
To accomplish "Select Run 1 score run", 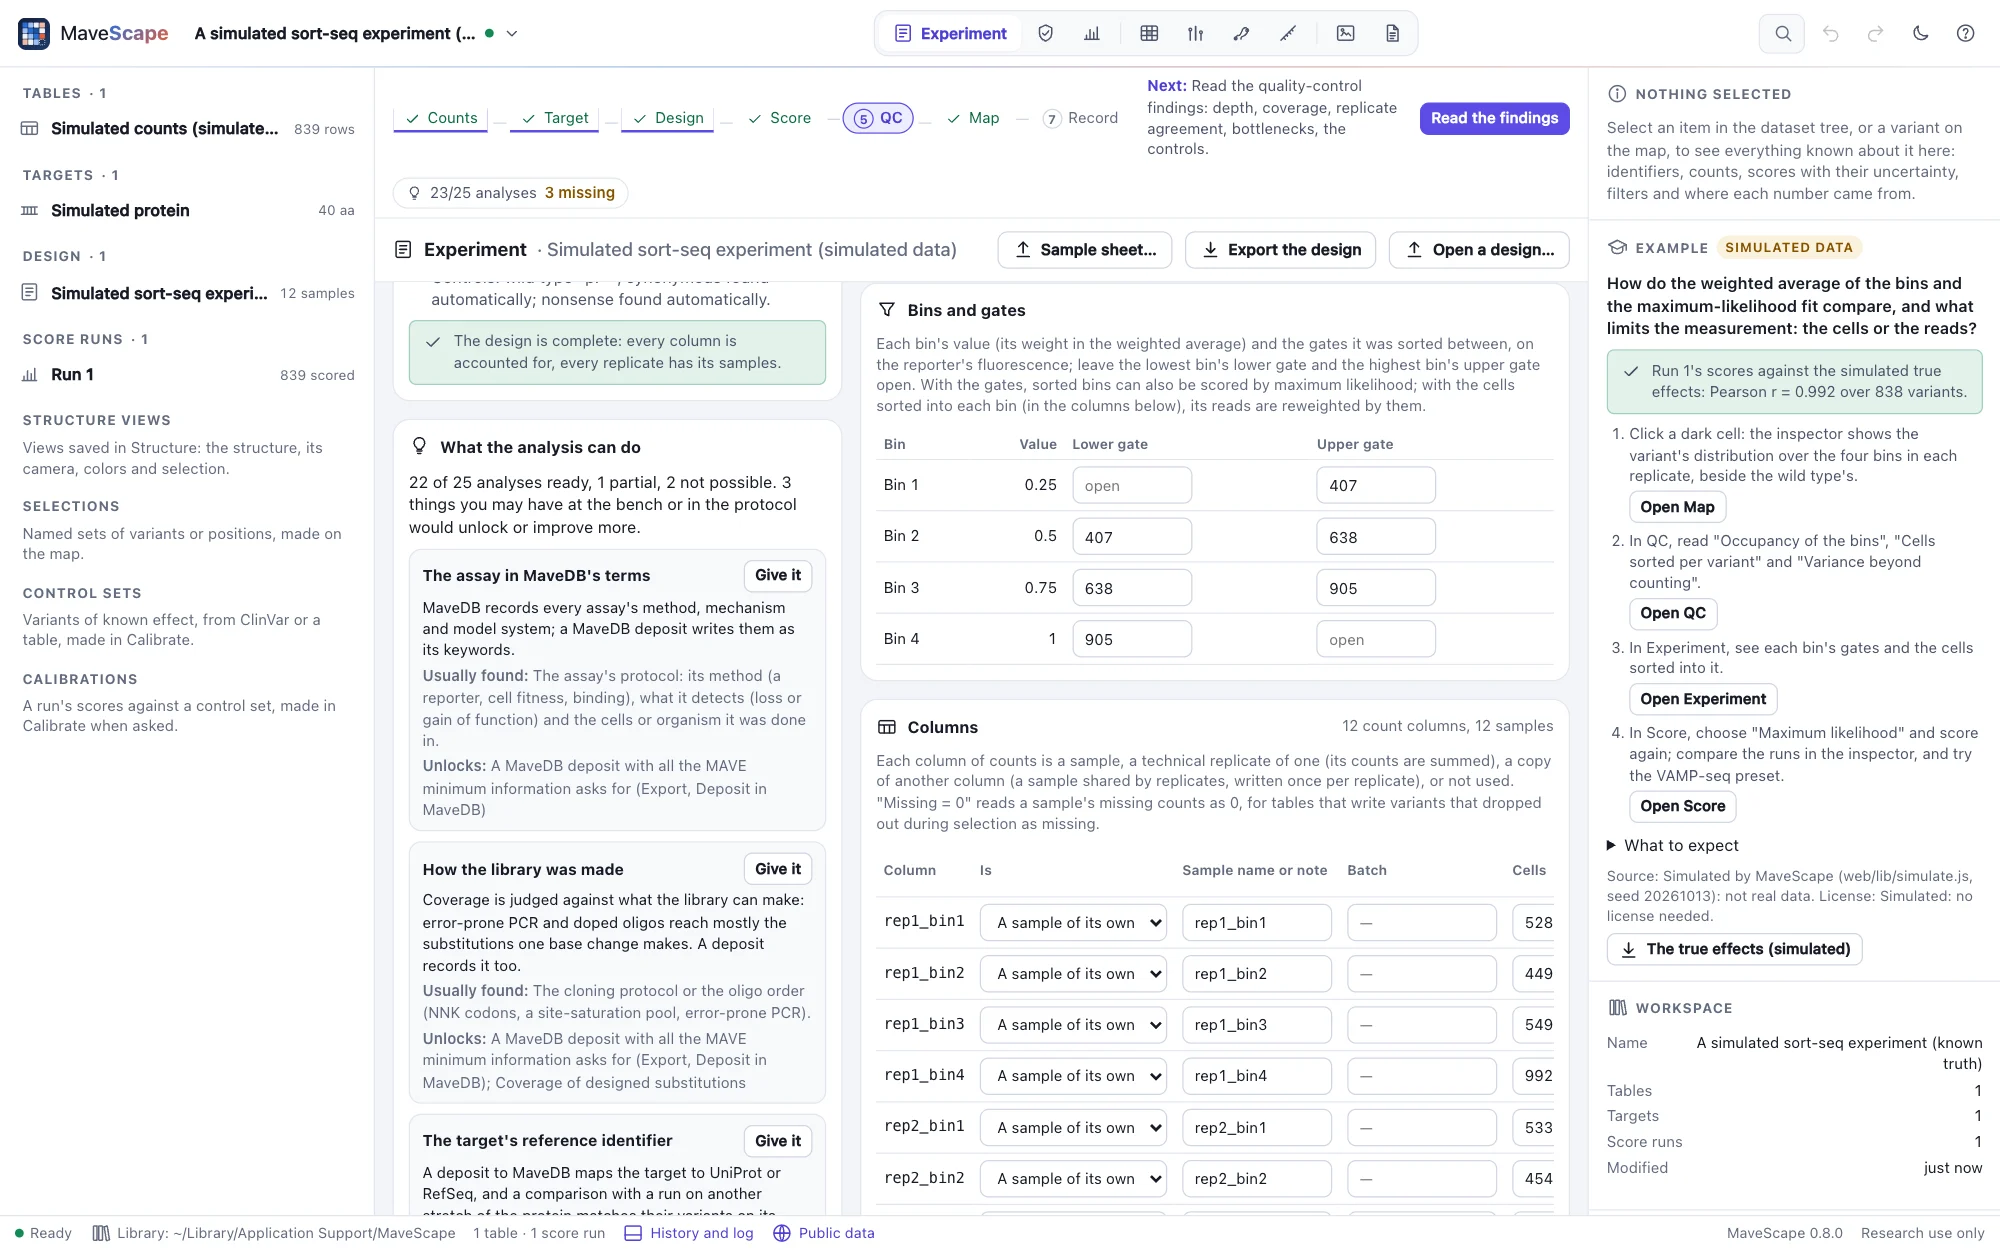I will (x=188, y=375).
